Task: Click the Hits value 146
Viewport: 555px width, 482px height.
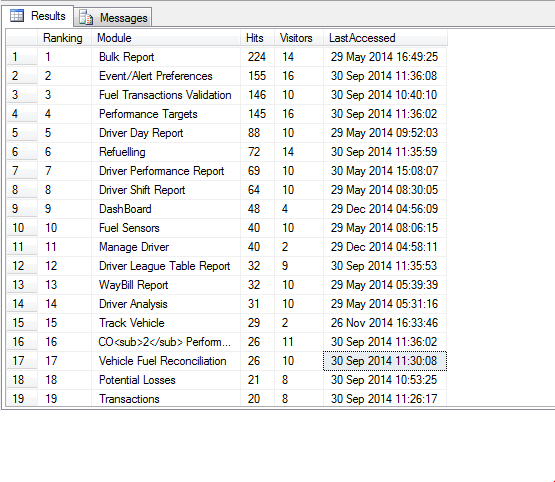Action: [257, 95]
